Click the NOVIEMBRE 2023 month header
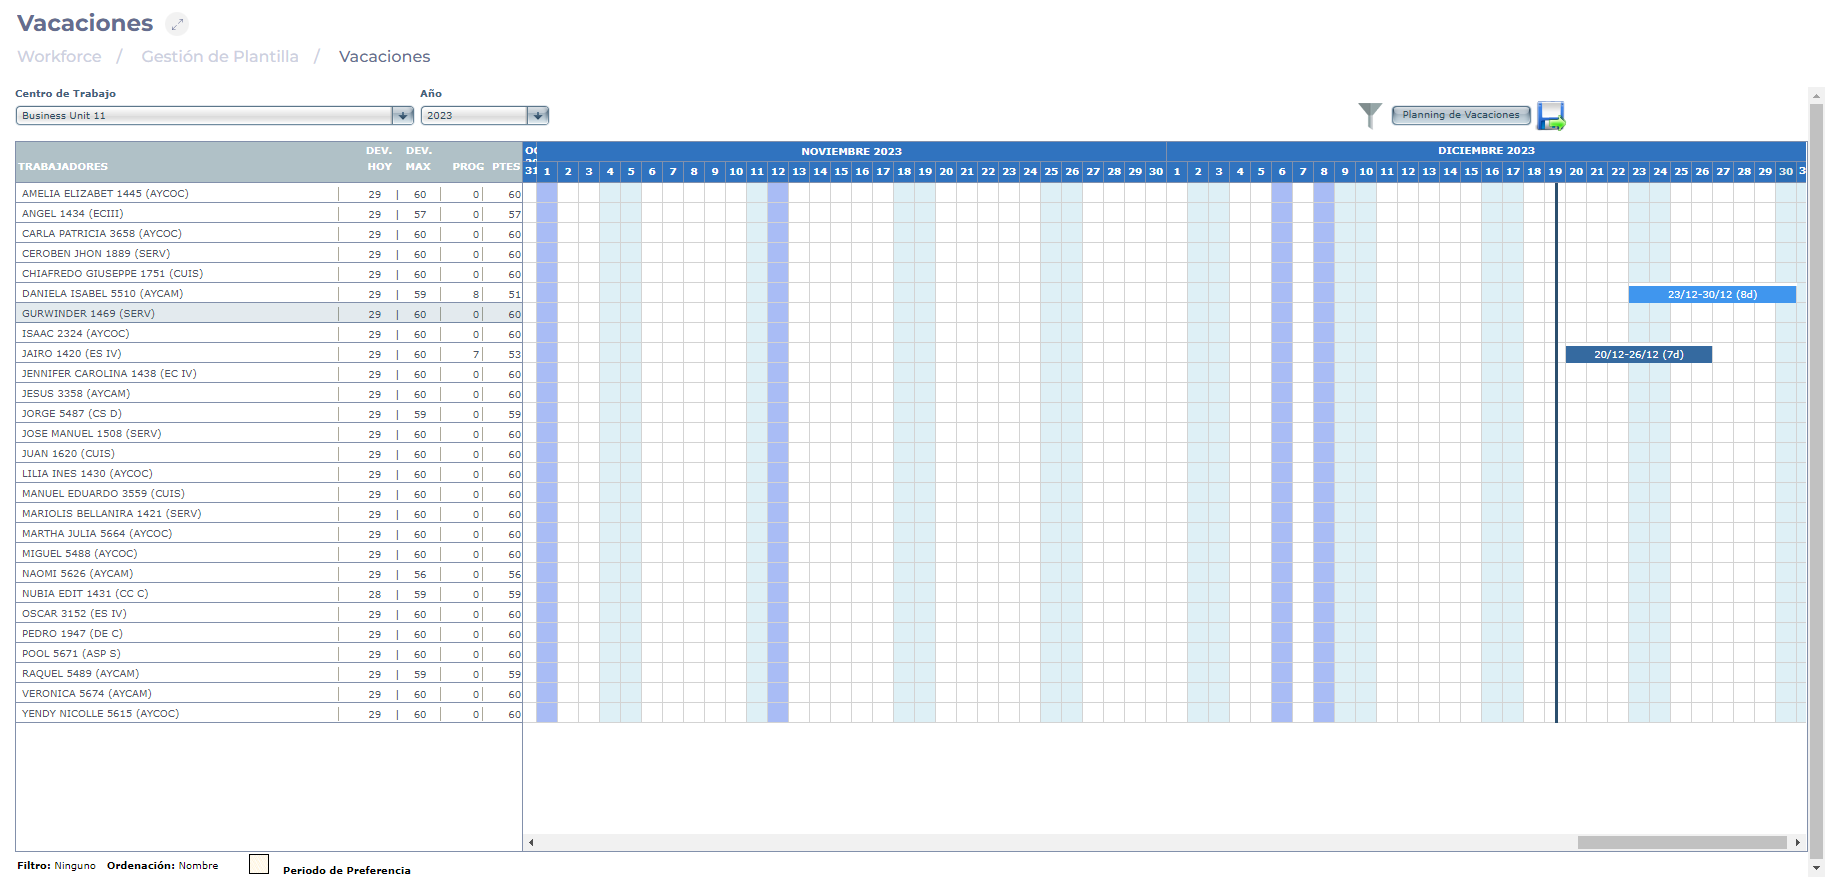Screen dimensions: 1827x887 coord(851,151)
